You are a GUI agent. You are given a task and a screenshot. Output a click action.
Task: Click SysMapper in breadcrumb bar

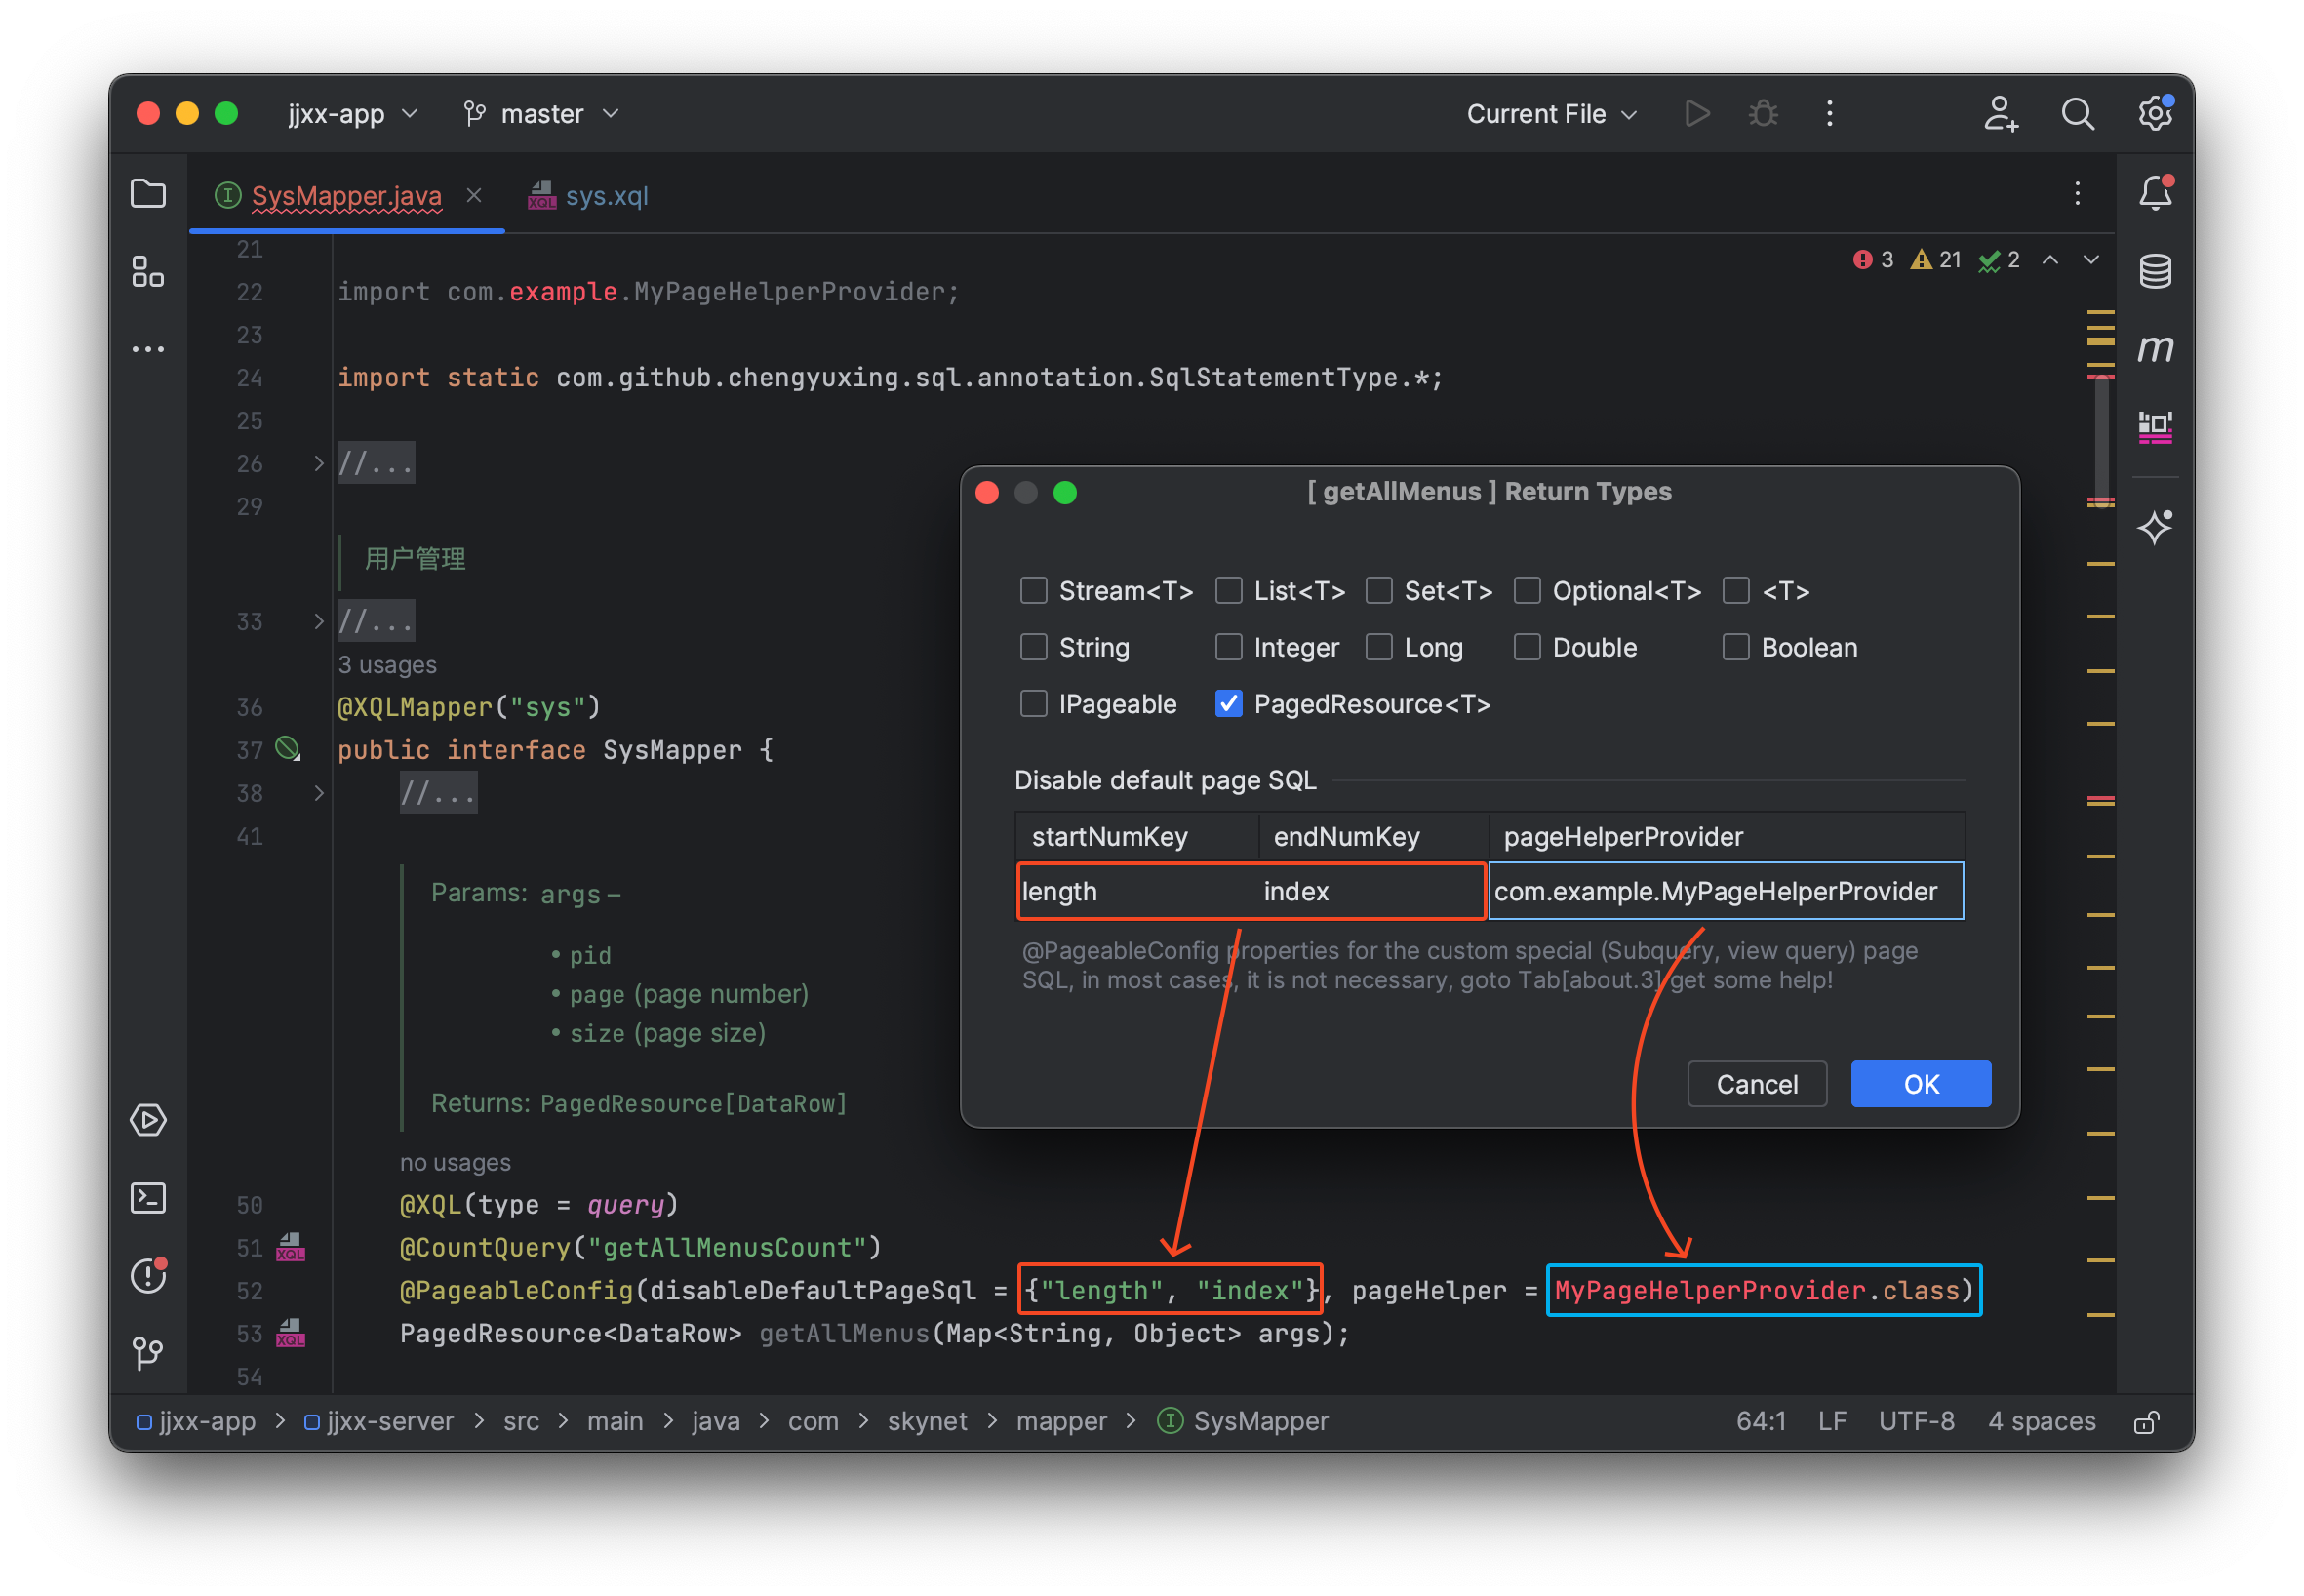(x=1243, y=1422)
